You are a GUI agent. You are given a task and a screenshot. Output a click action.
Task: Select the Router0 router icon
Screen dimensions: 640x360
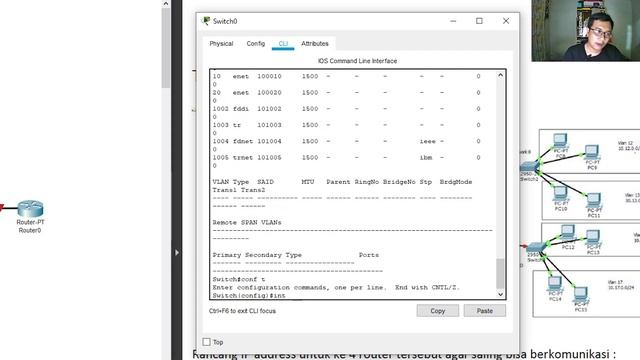(x=30, y=209)
